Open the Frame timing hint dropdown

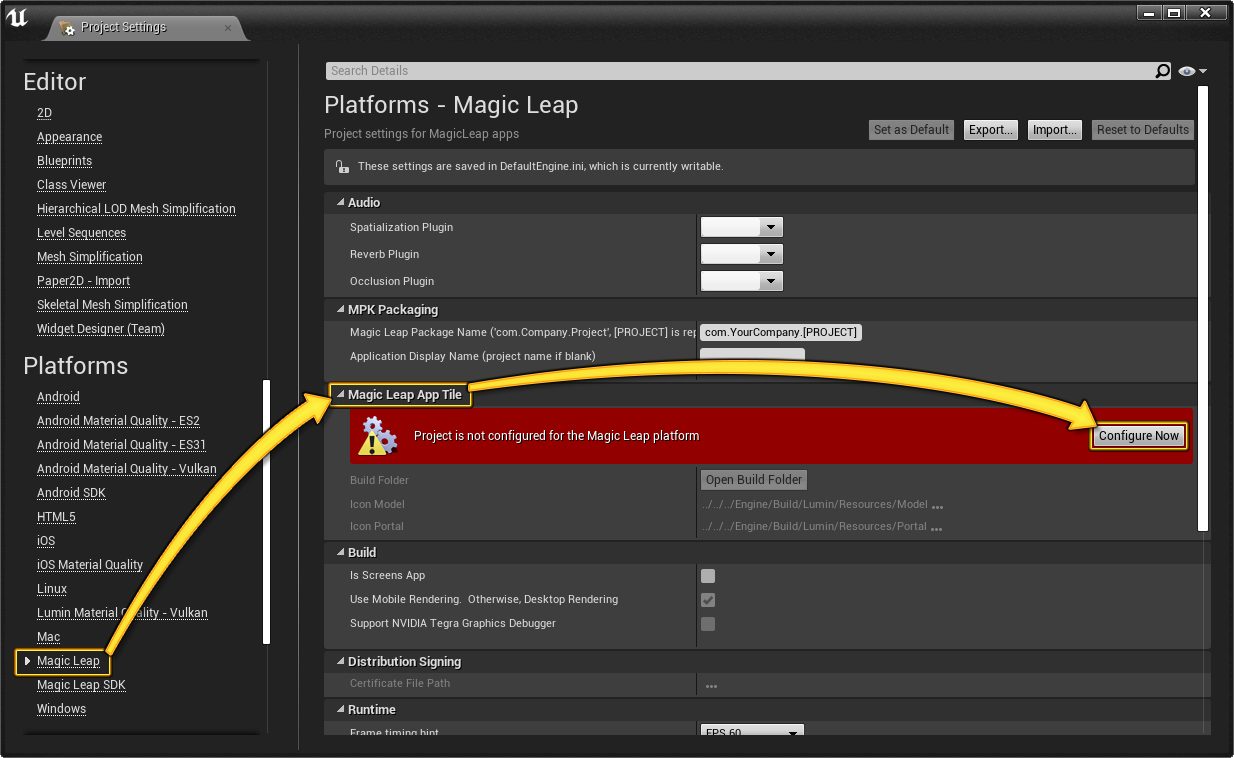tap(752, 732)
